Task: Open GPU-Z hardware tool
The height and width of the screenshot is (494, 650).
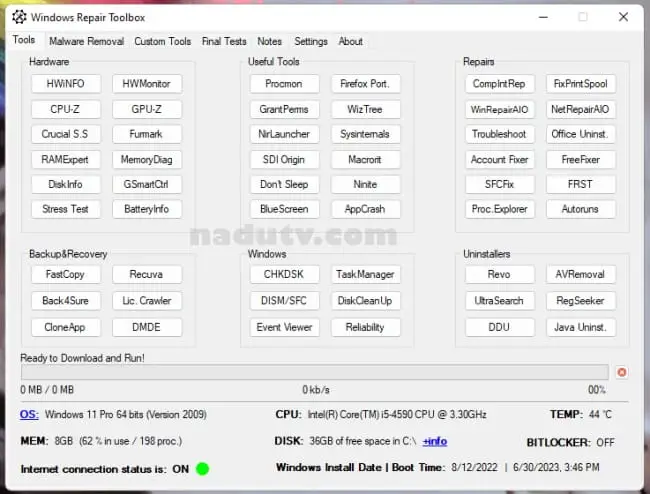Action: point(146,109)
